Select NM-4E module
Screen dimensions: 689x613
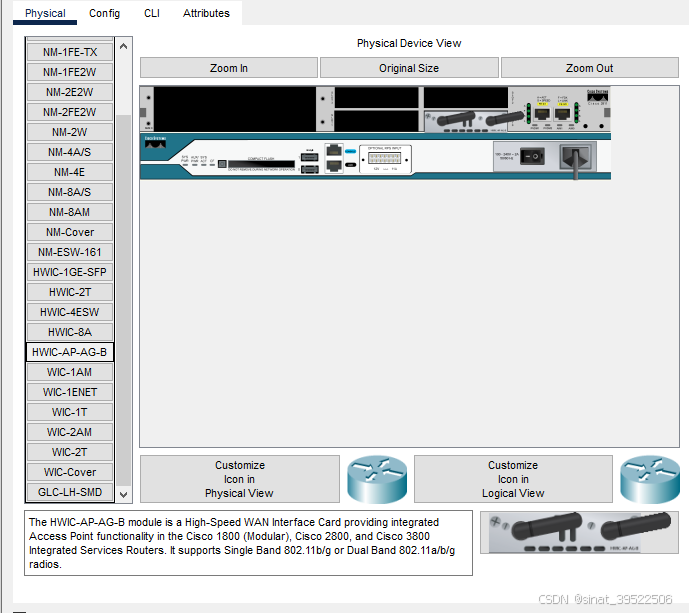click(70, 172)
